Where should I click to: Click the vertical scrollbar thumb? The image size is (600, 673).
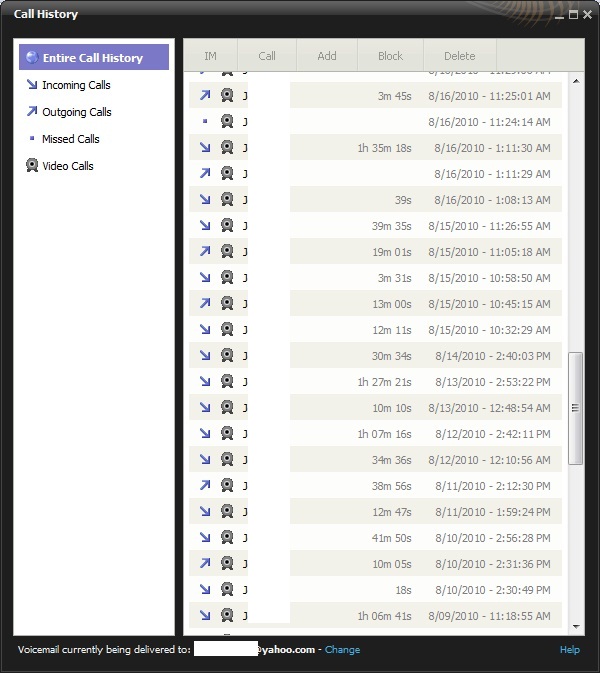tap(576, 408)
